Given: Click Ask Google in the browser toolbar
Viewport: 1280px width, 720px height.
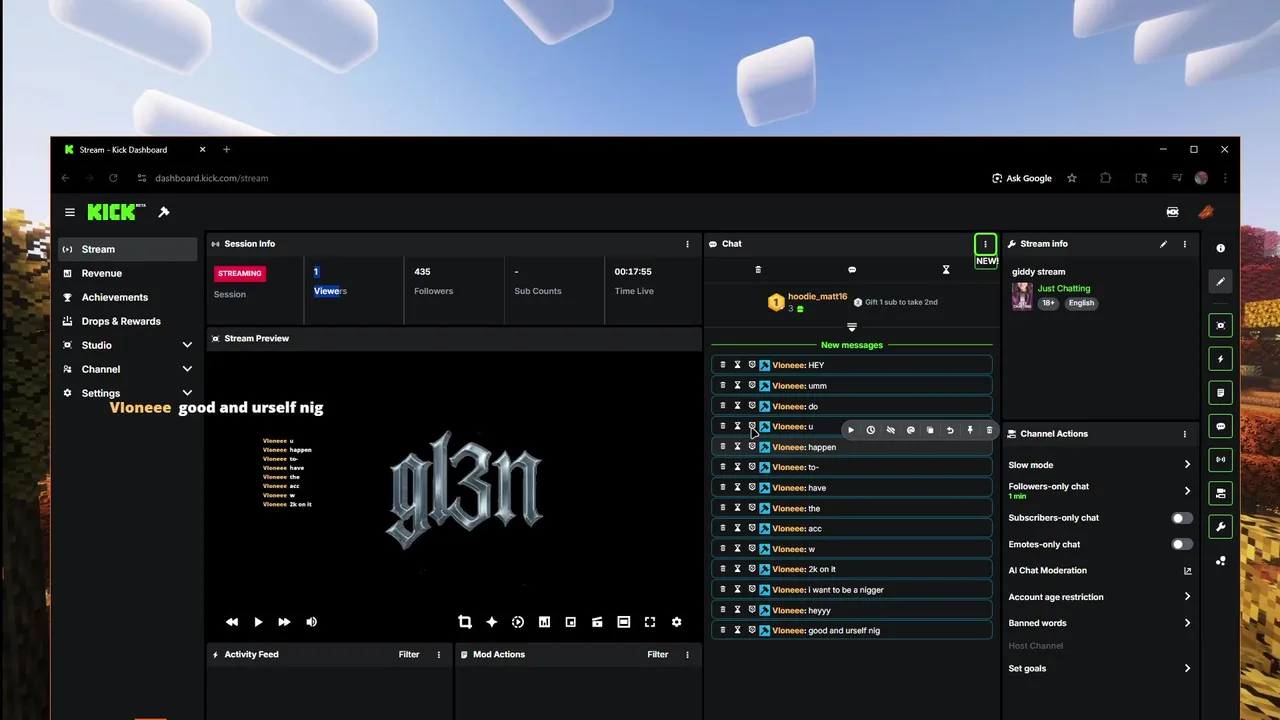Looking at the screenshot, I should pos(1022,178).
